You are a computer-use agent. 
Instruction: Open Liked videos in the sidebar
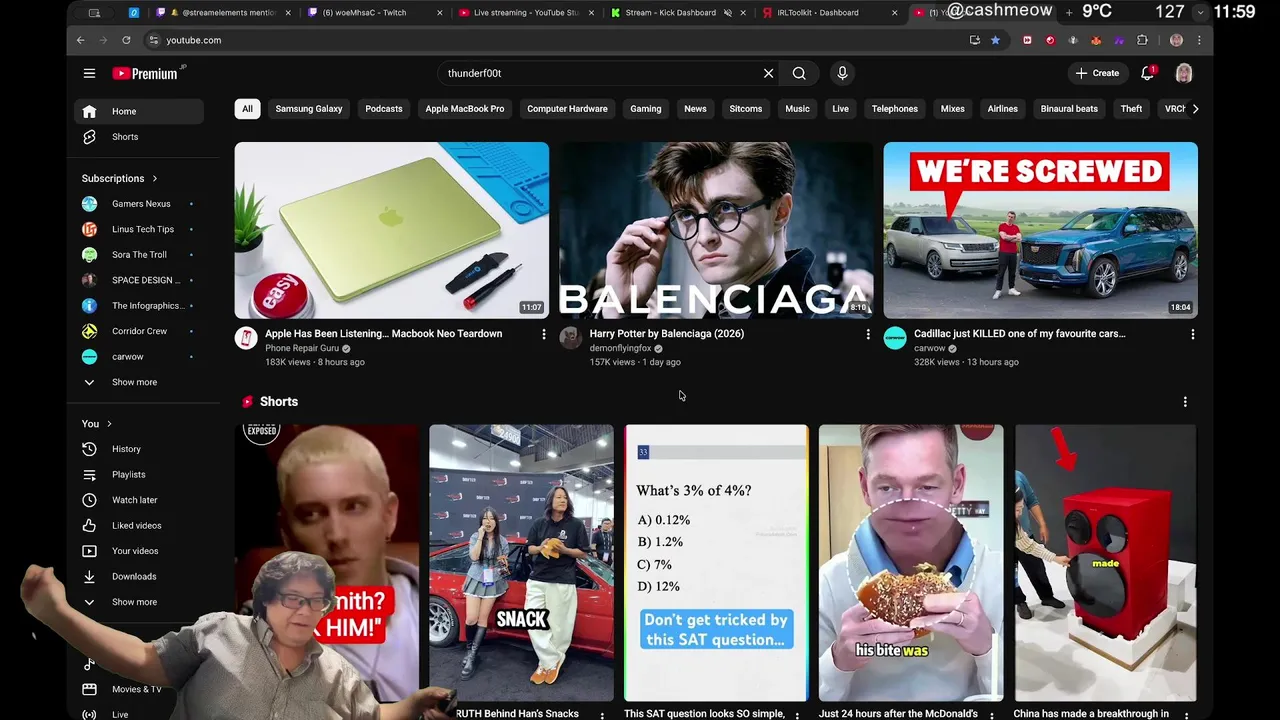click(139, 526)
